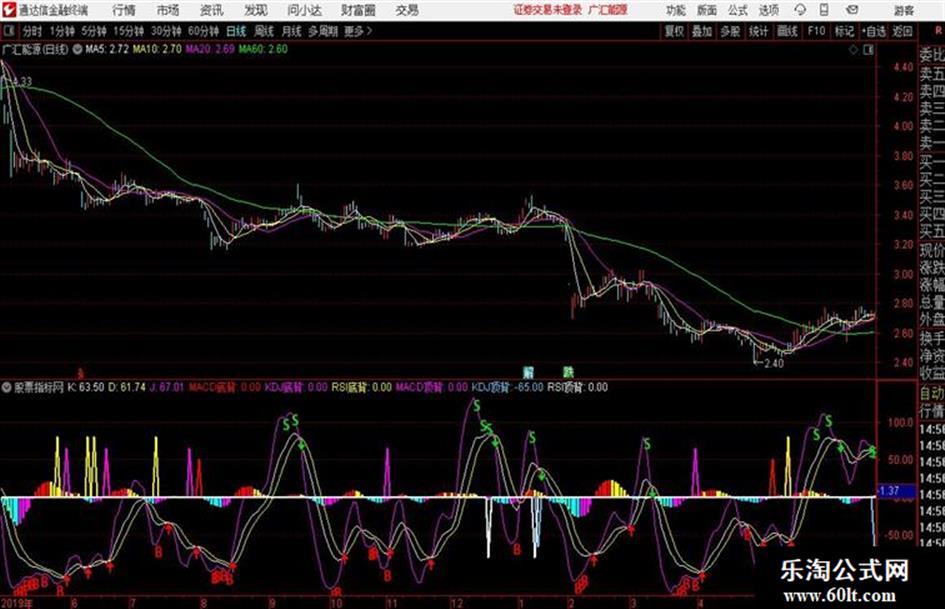The width and height of the screenshot is (945, 609).
Task: Click the 多股 multi-stock toolbar button
Action: 730,31
